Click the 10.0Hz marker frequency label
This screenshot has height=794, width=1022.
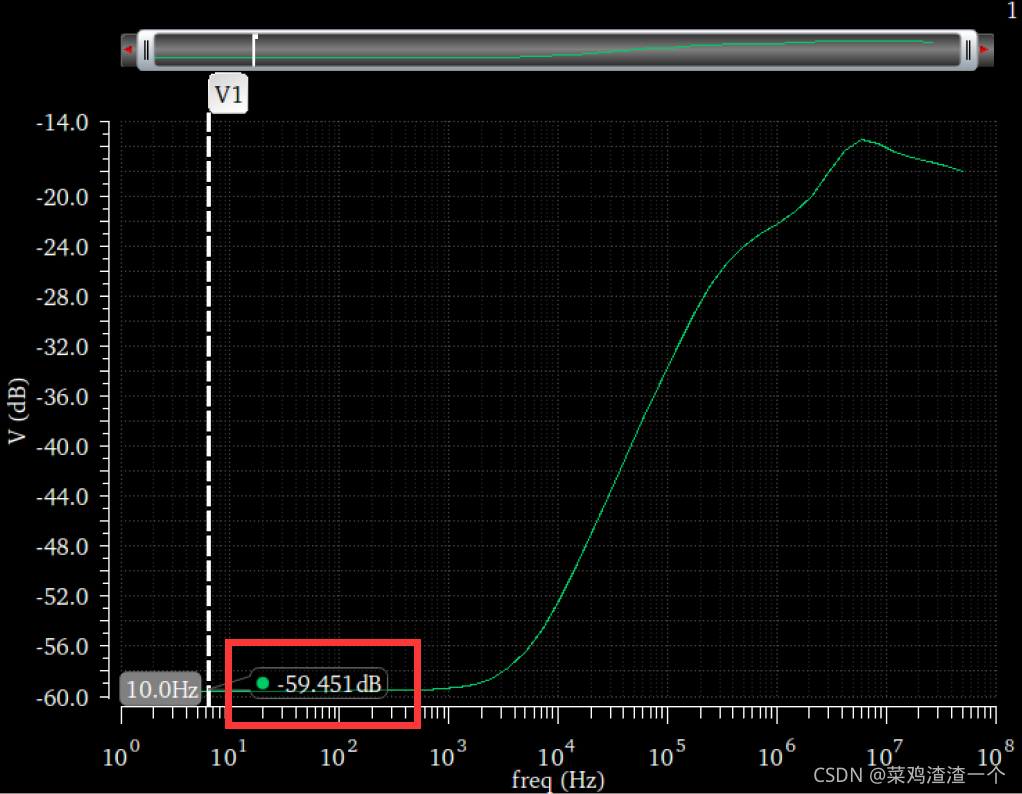click(x=161, y=689)
